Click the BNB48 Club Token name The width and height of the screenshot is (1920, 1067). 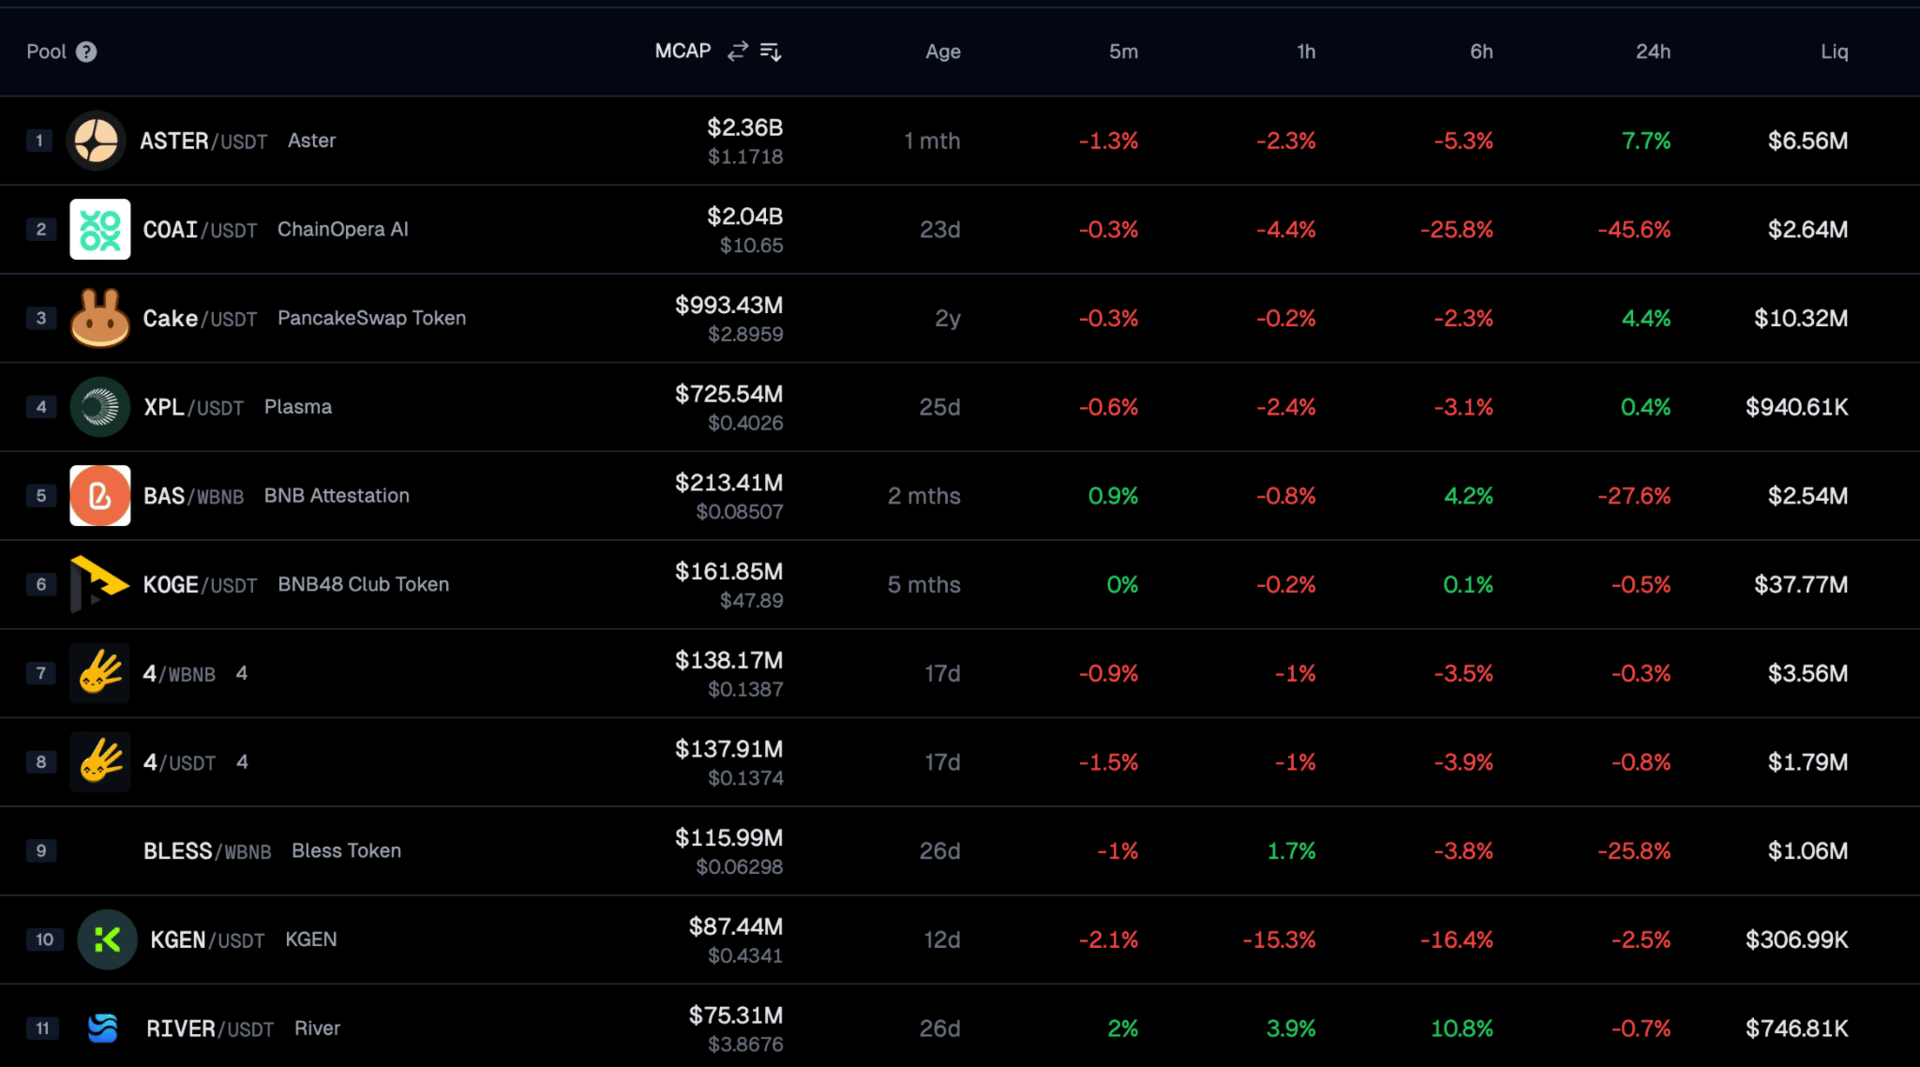coord(363,585)
